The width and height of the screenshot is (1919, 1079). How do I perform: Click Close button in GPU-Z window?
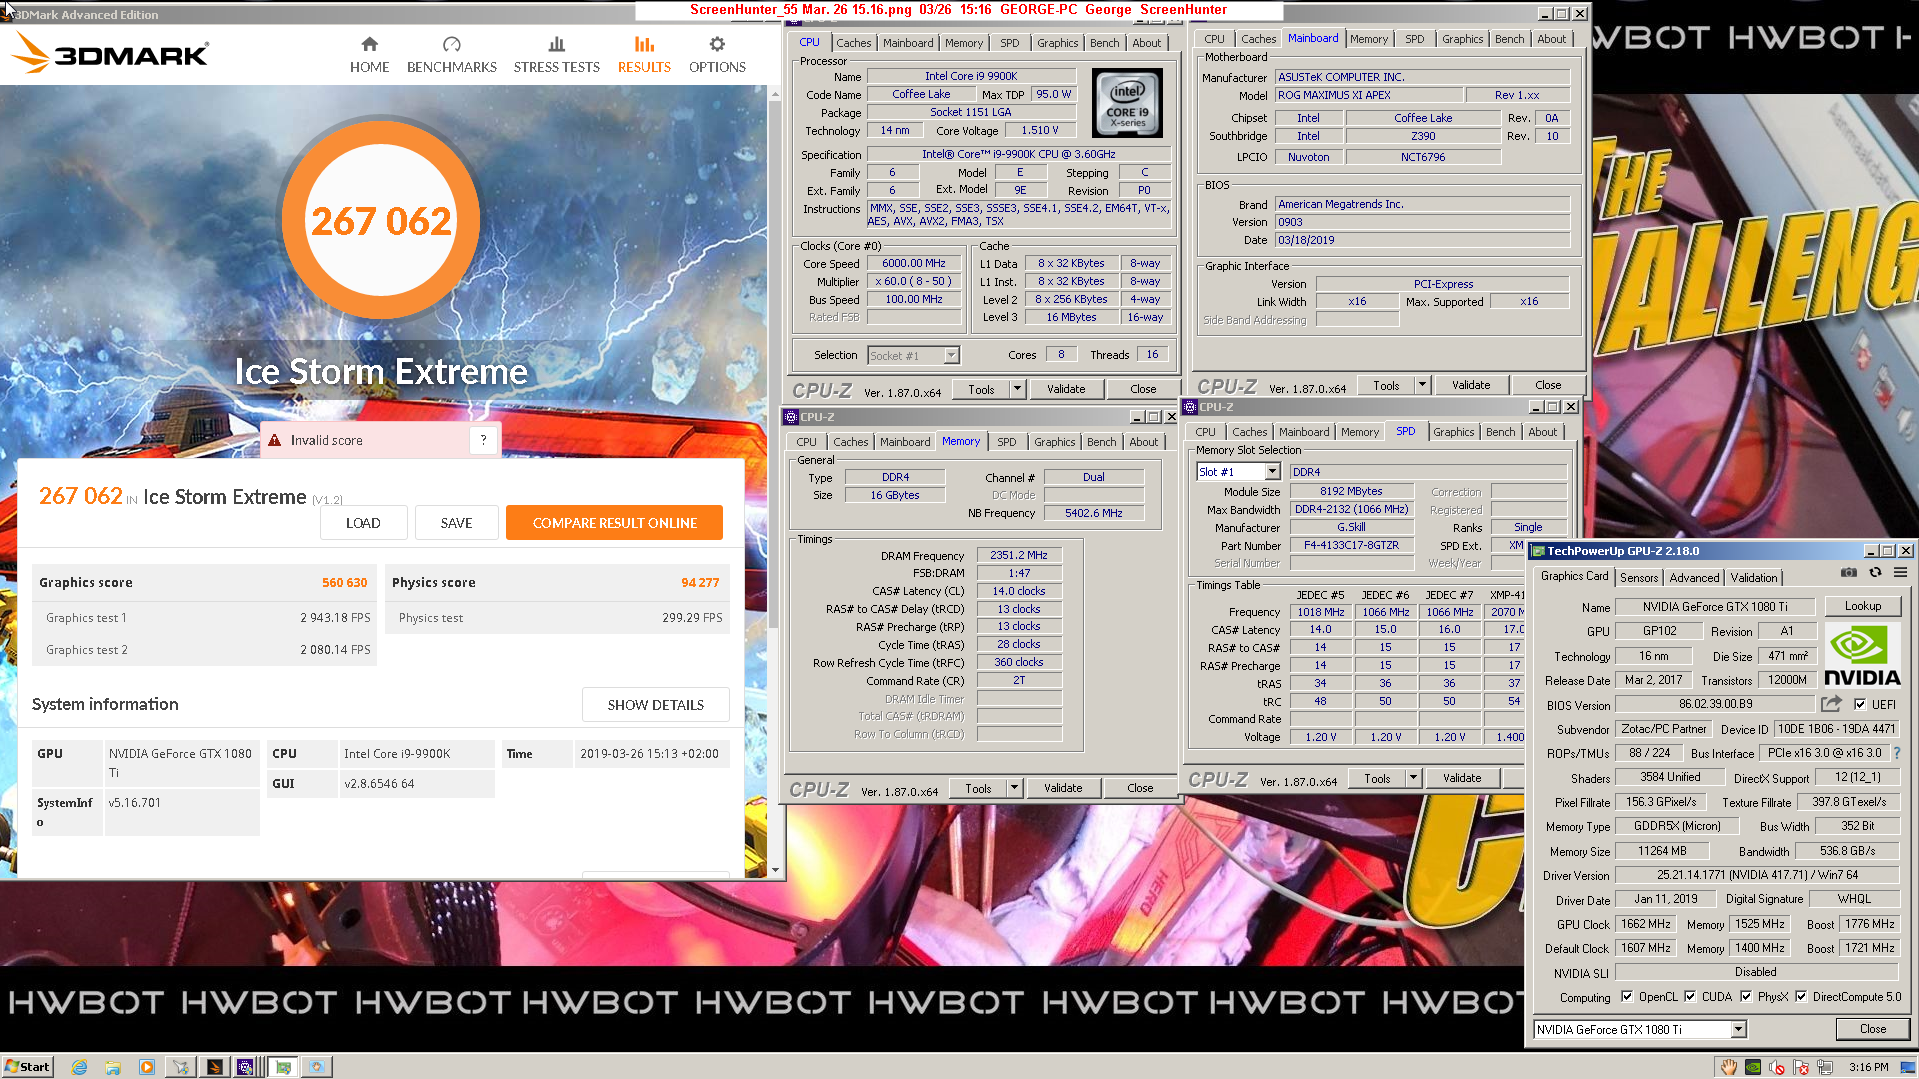1872,1029
